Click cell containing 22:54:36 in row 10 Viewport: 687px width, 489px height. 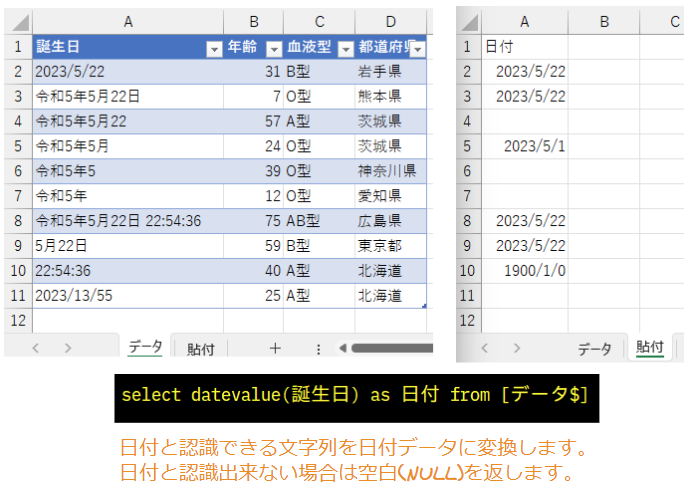coord(128,271)
